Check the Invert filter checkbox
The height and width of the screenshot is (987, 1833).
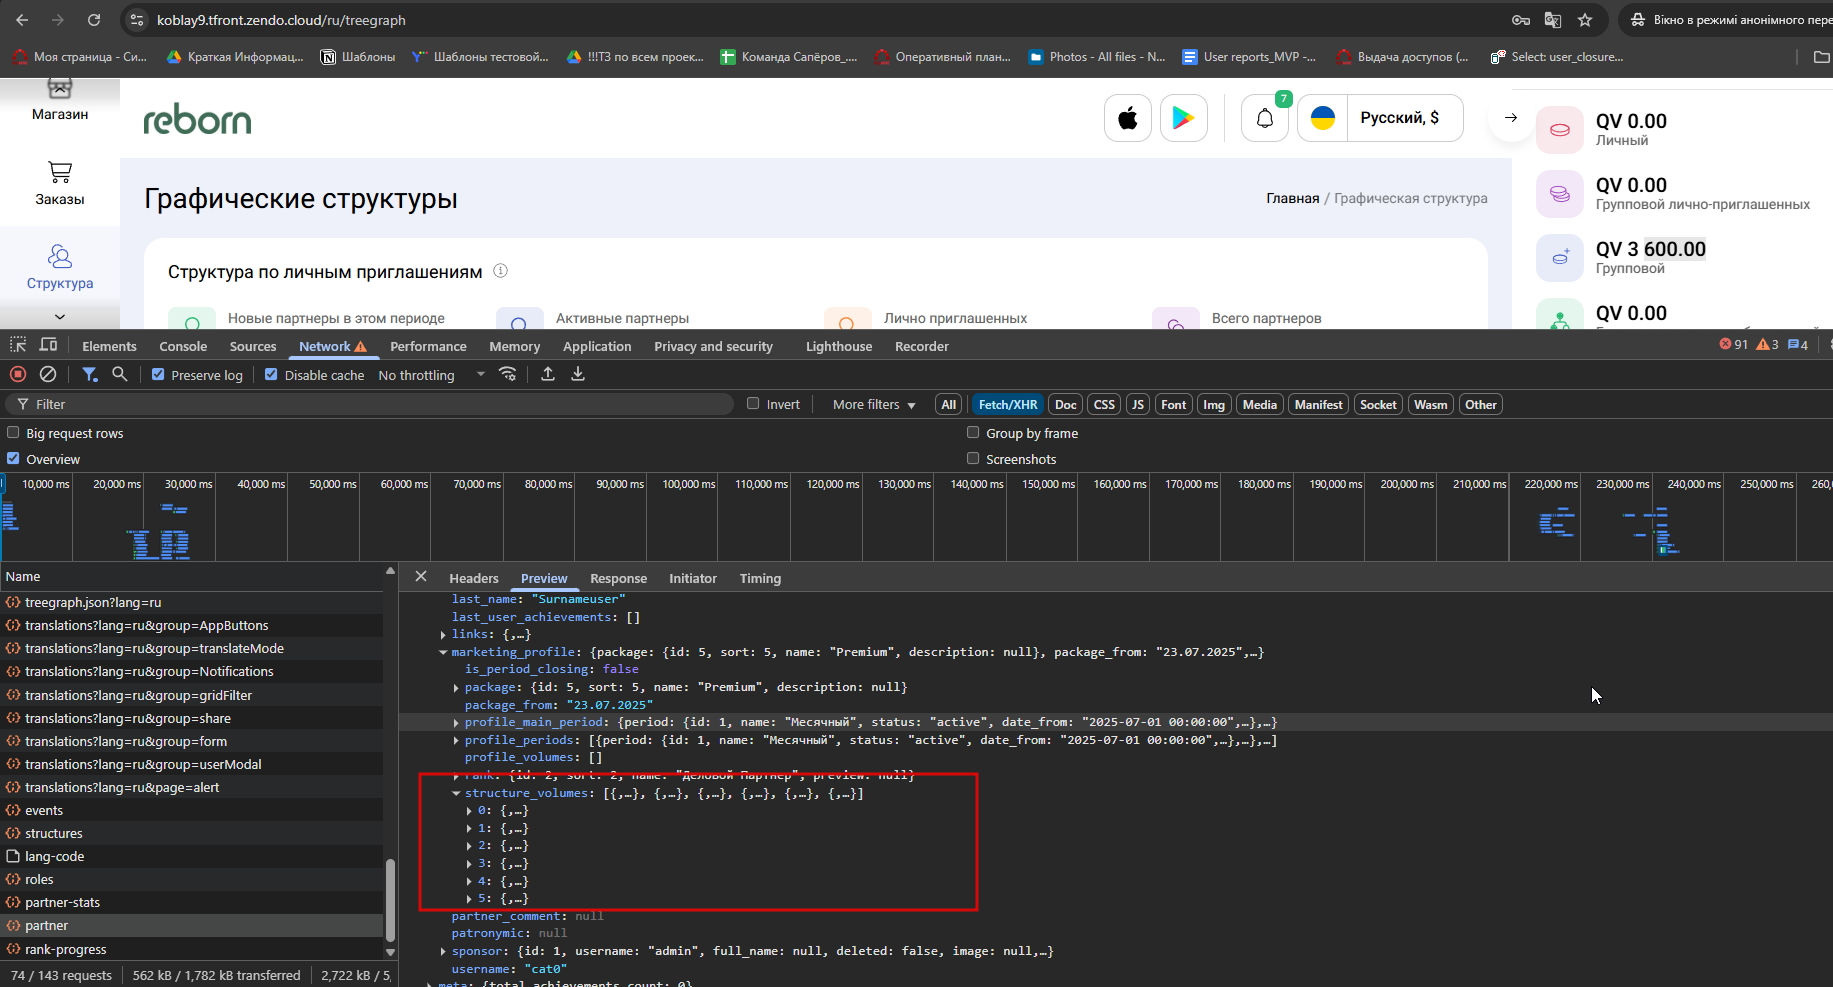(x=754, y=404)
